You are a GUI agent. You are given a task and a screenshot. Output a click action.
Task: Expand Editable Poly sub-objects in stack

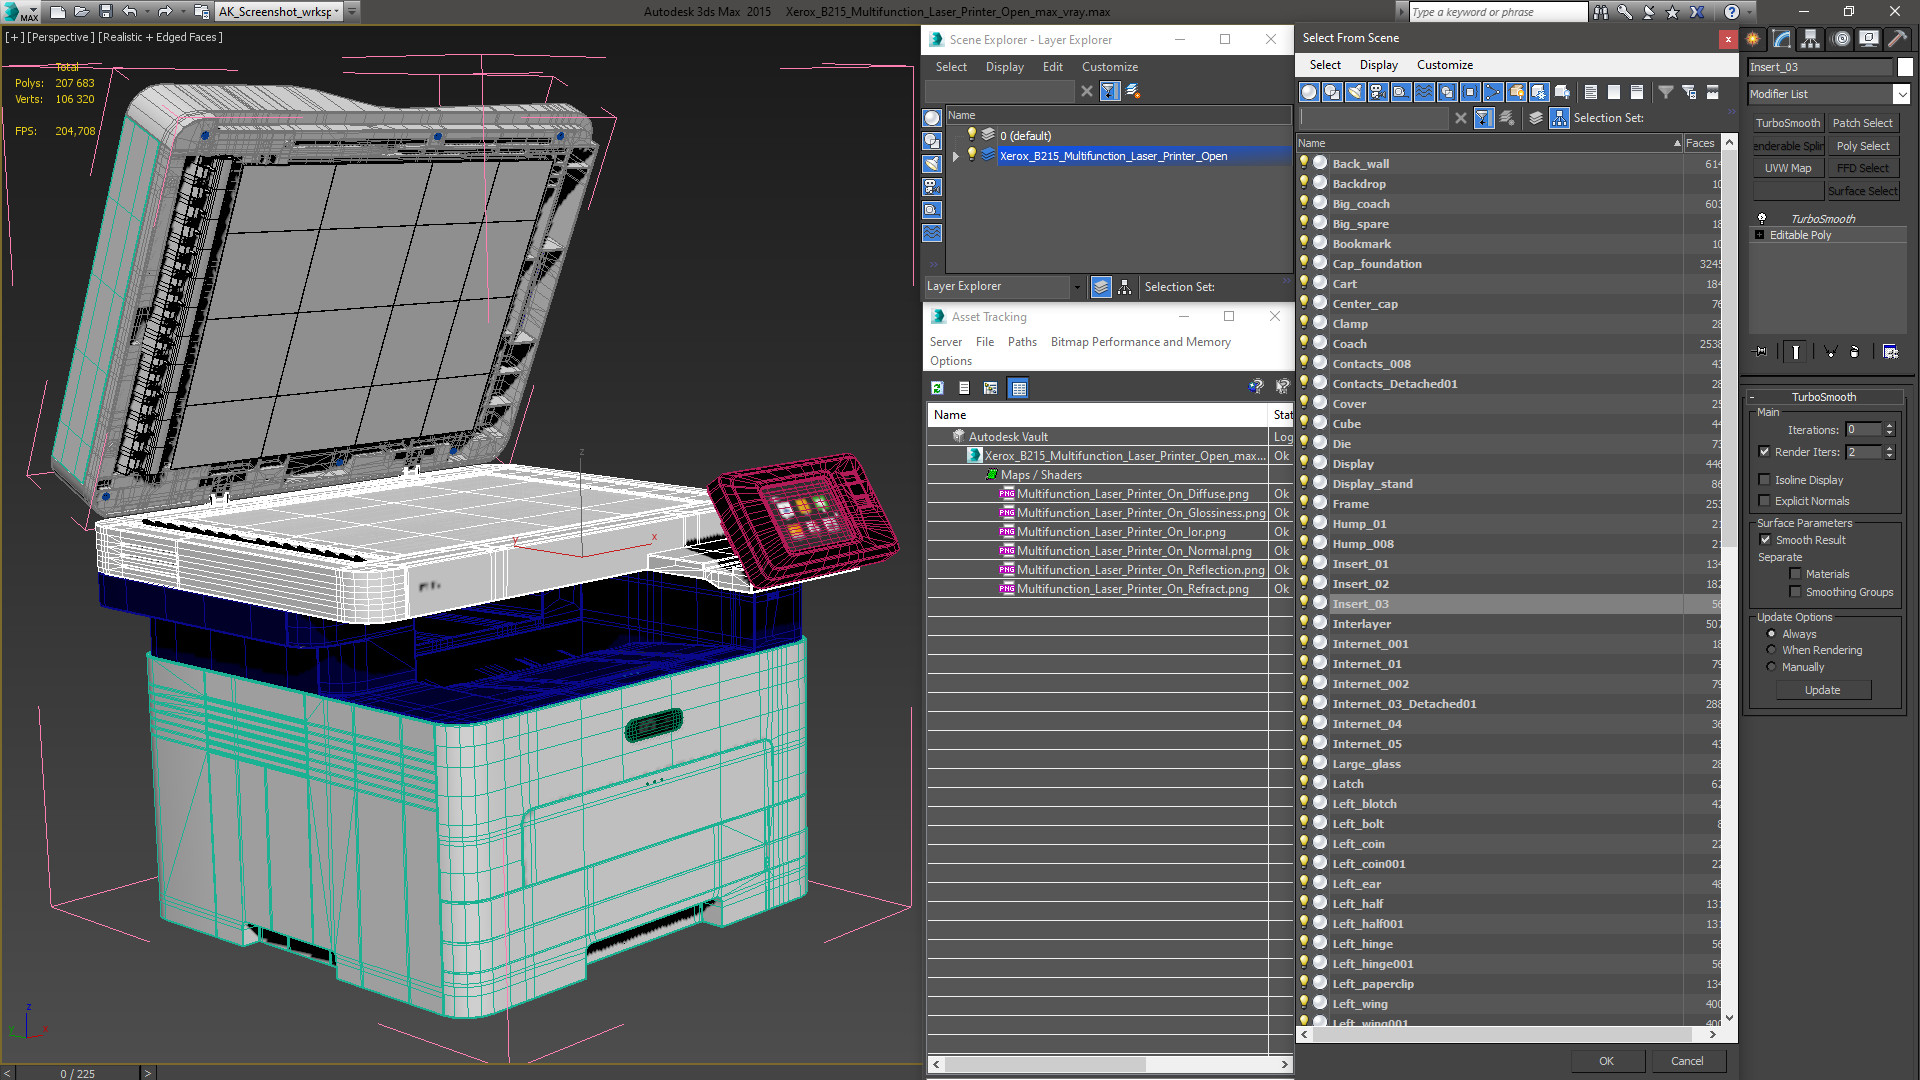click(x=1760, y=235)
